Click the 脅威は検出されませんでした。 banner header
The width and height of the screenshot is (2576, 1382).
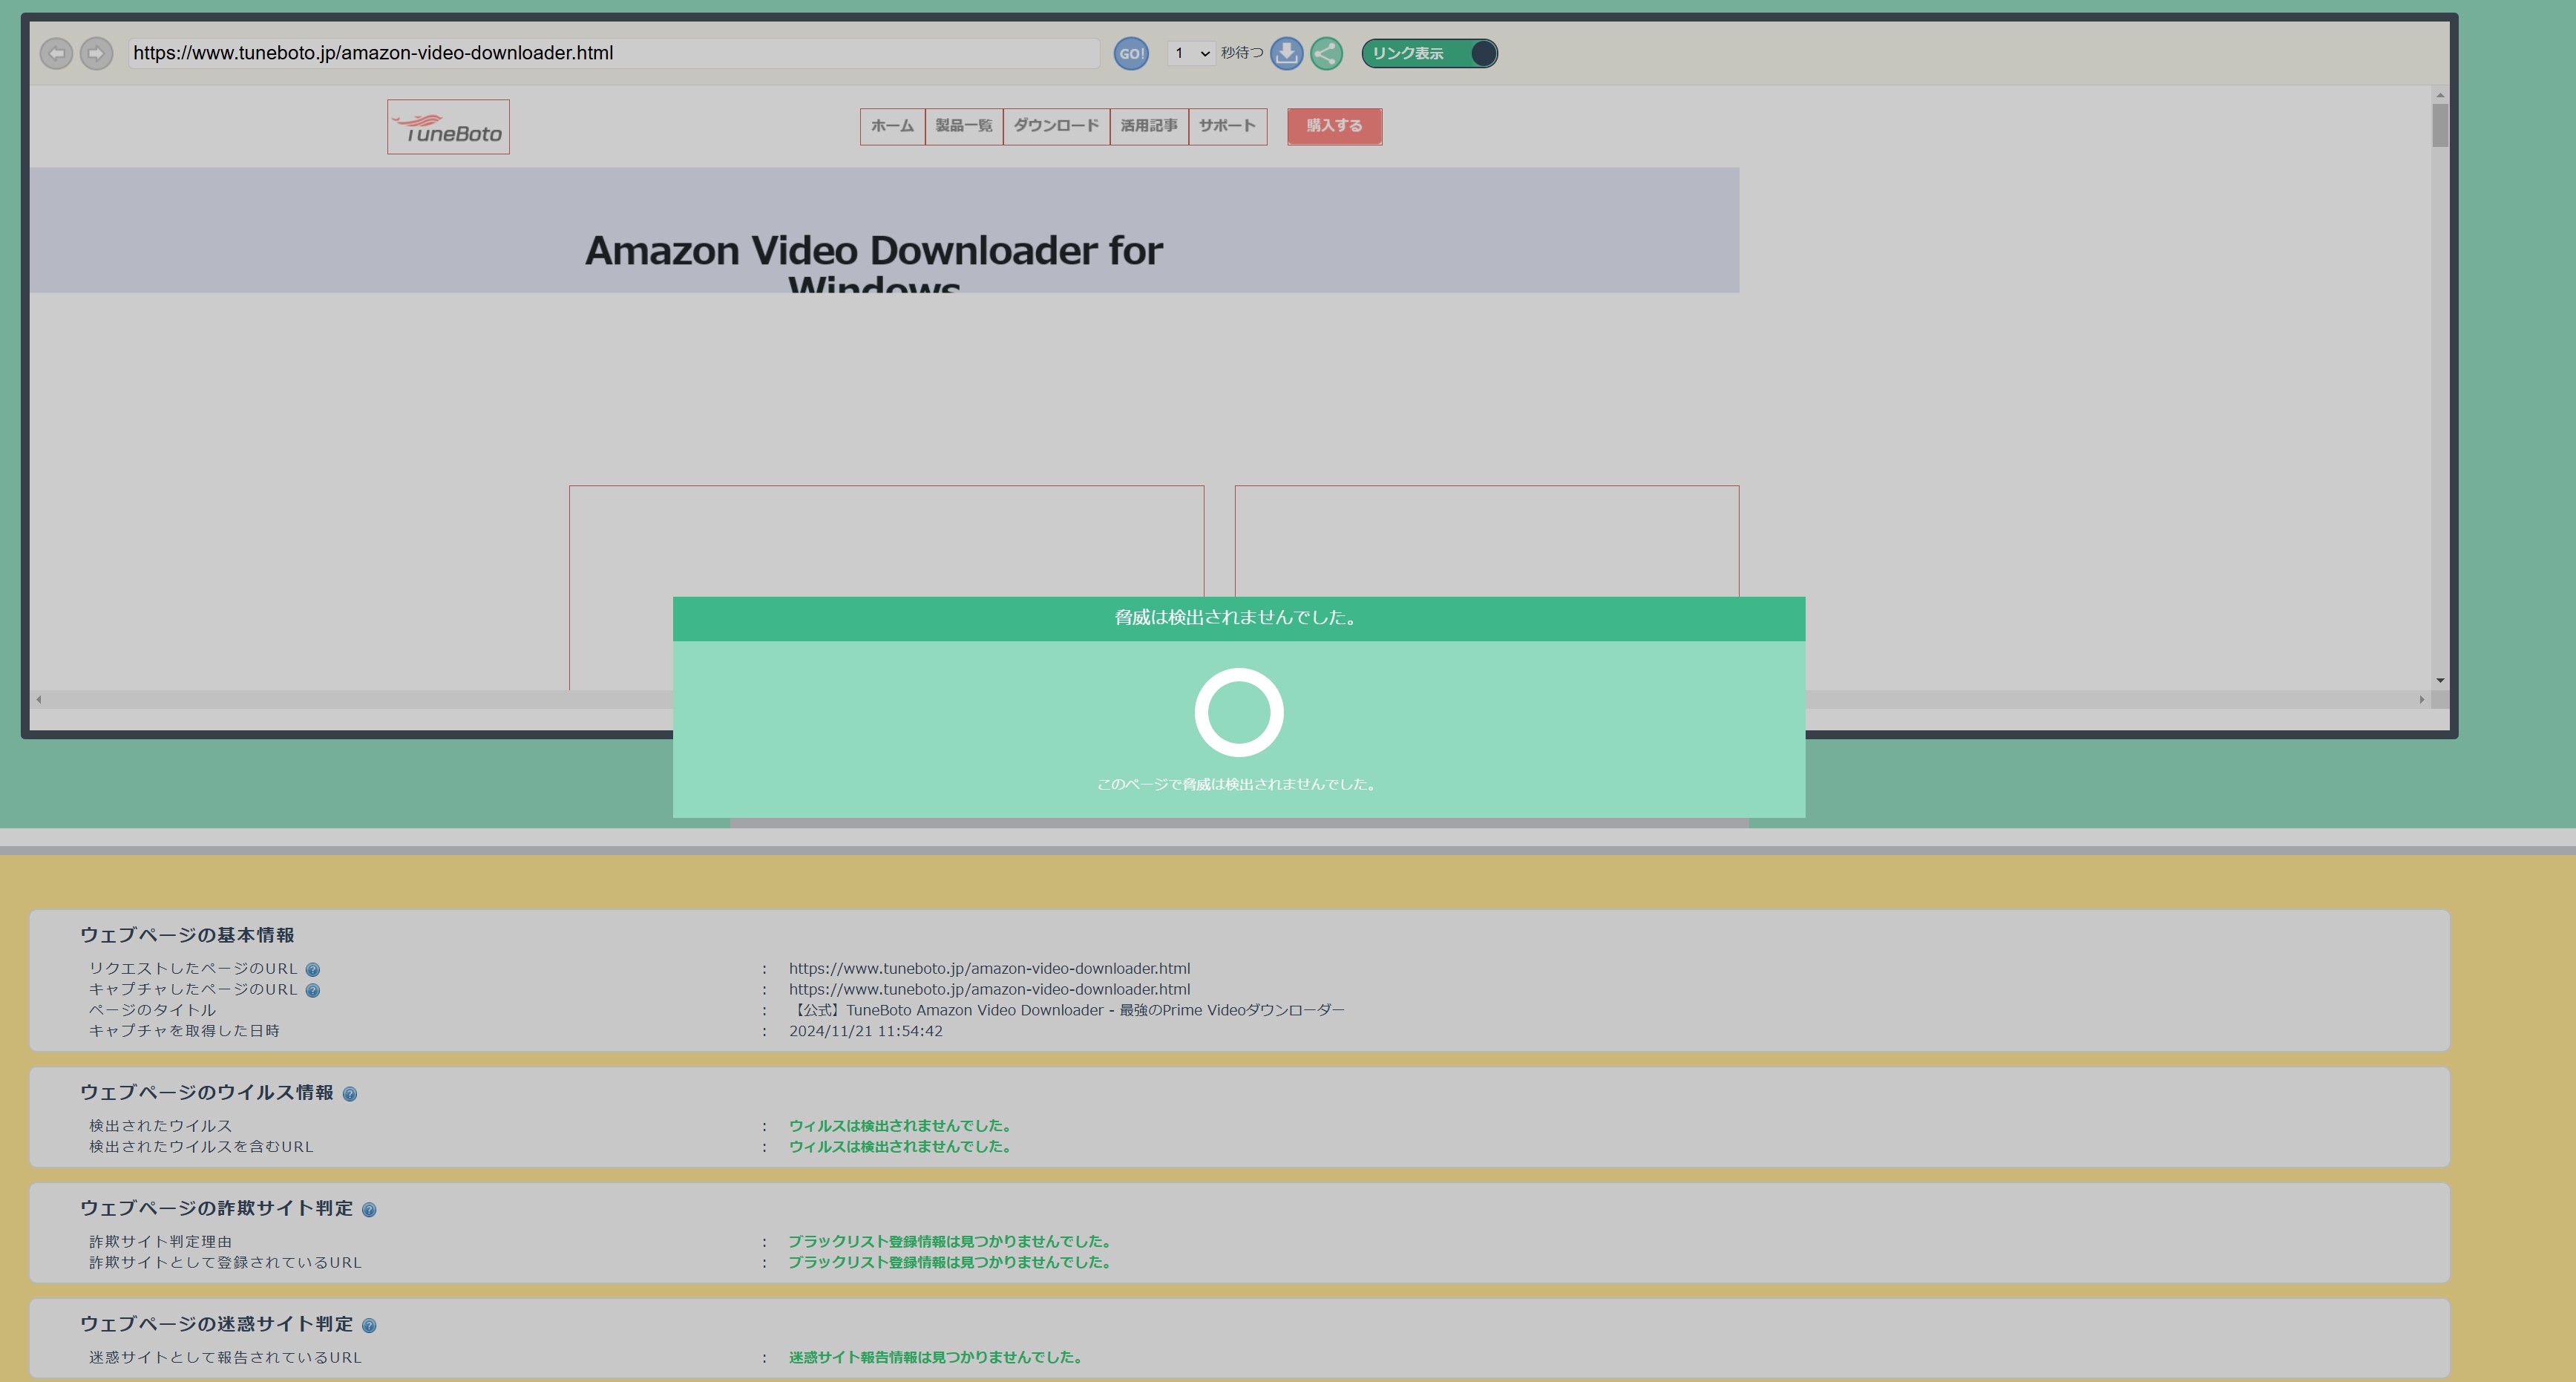[x=1239, y=618]
